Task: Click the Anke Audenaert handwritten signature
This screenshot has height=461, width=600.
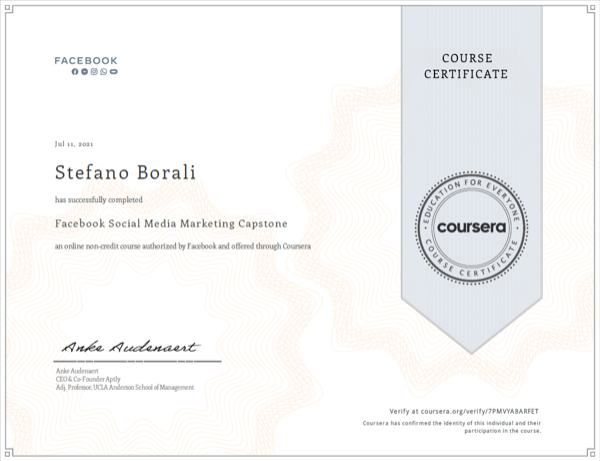Action: click(130, 347)
